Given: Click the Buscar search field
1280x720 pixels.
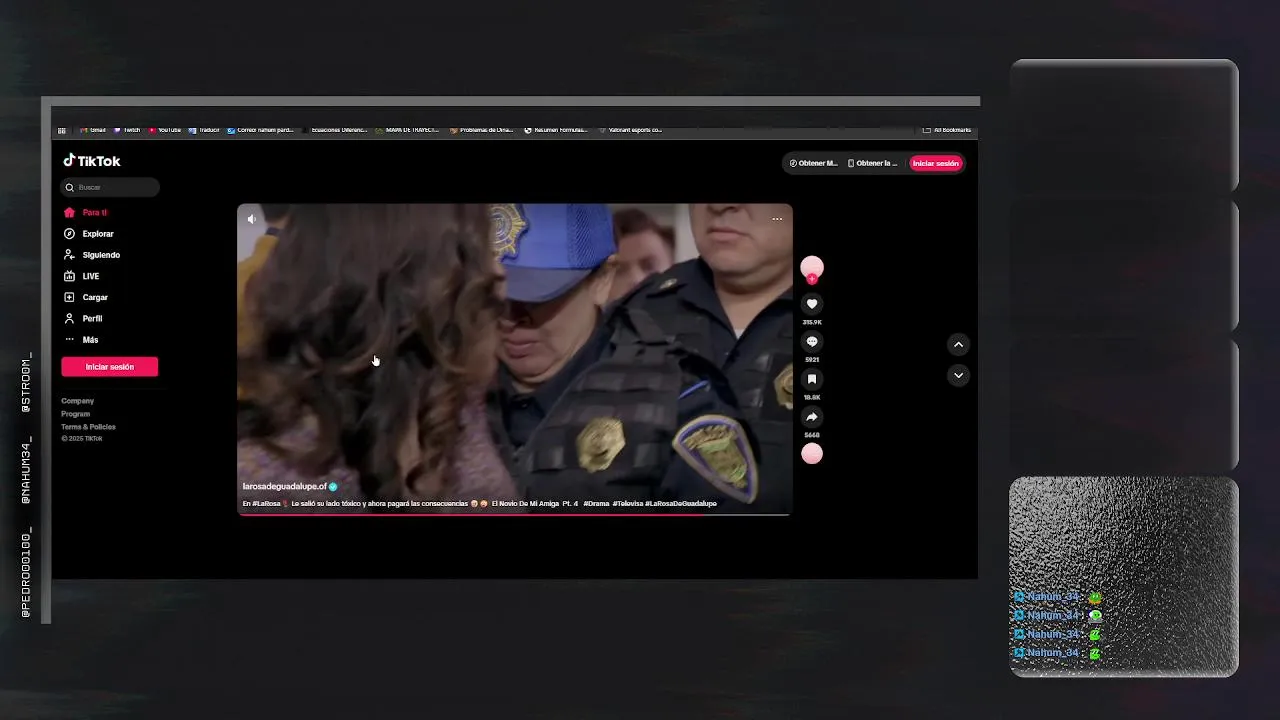Looking at the screenshot, I should click(110, 187).
